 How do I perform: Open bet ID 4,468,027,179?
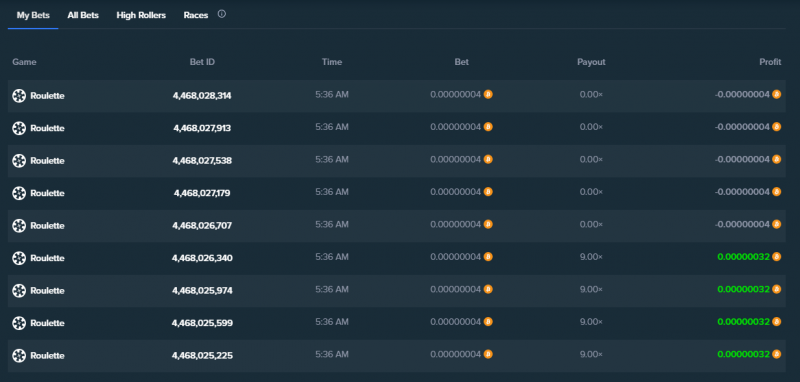[202, 193]
